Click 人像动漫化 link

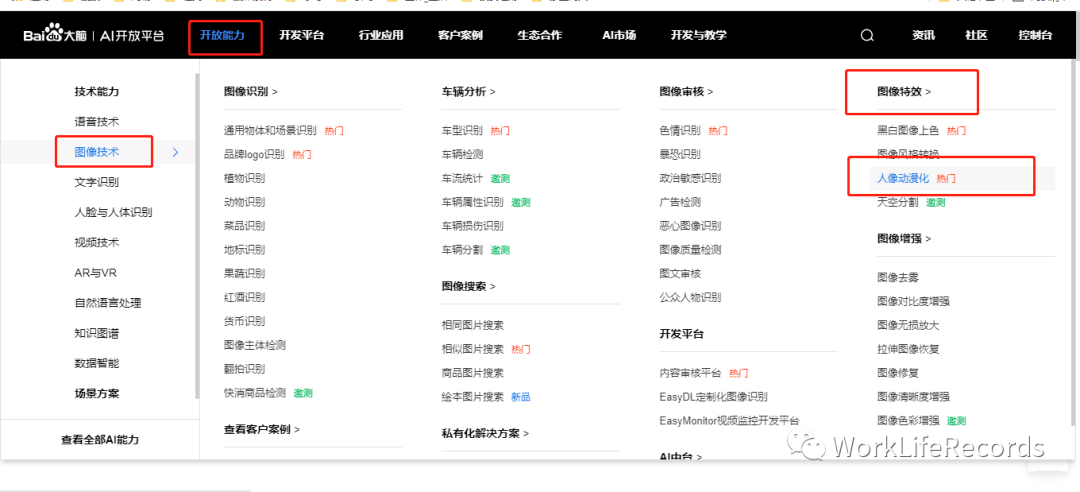point(903,178)
